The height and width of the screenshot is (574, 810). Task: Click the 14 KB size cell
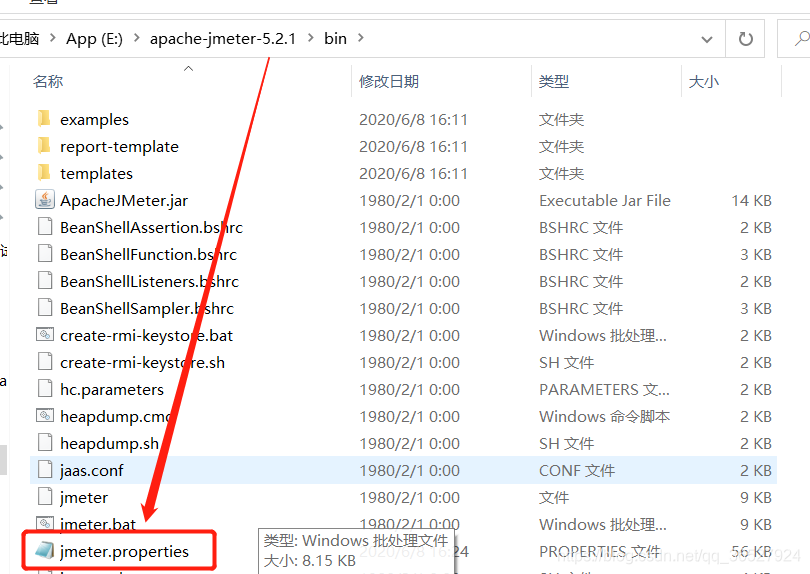752,200
